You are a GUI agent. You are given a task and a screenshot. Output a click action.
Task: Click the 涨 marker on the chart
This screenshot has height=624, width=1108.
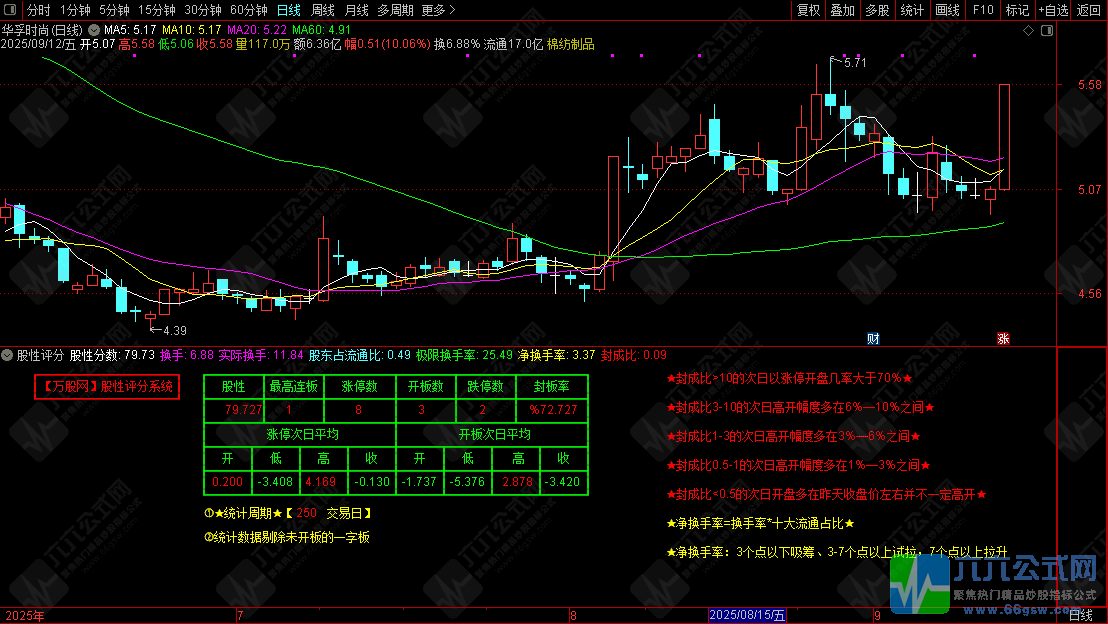point(1003,339)
